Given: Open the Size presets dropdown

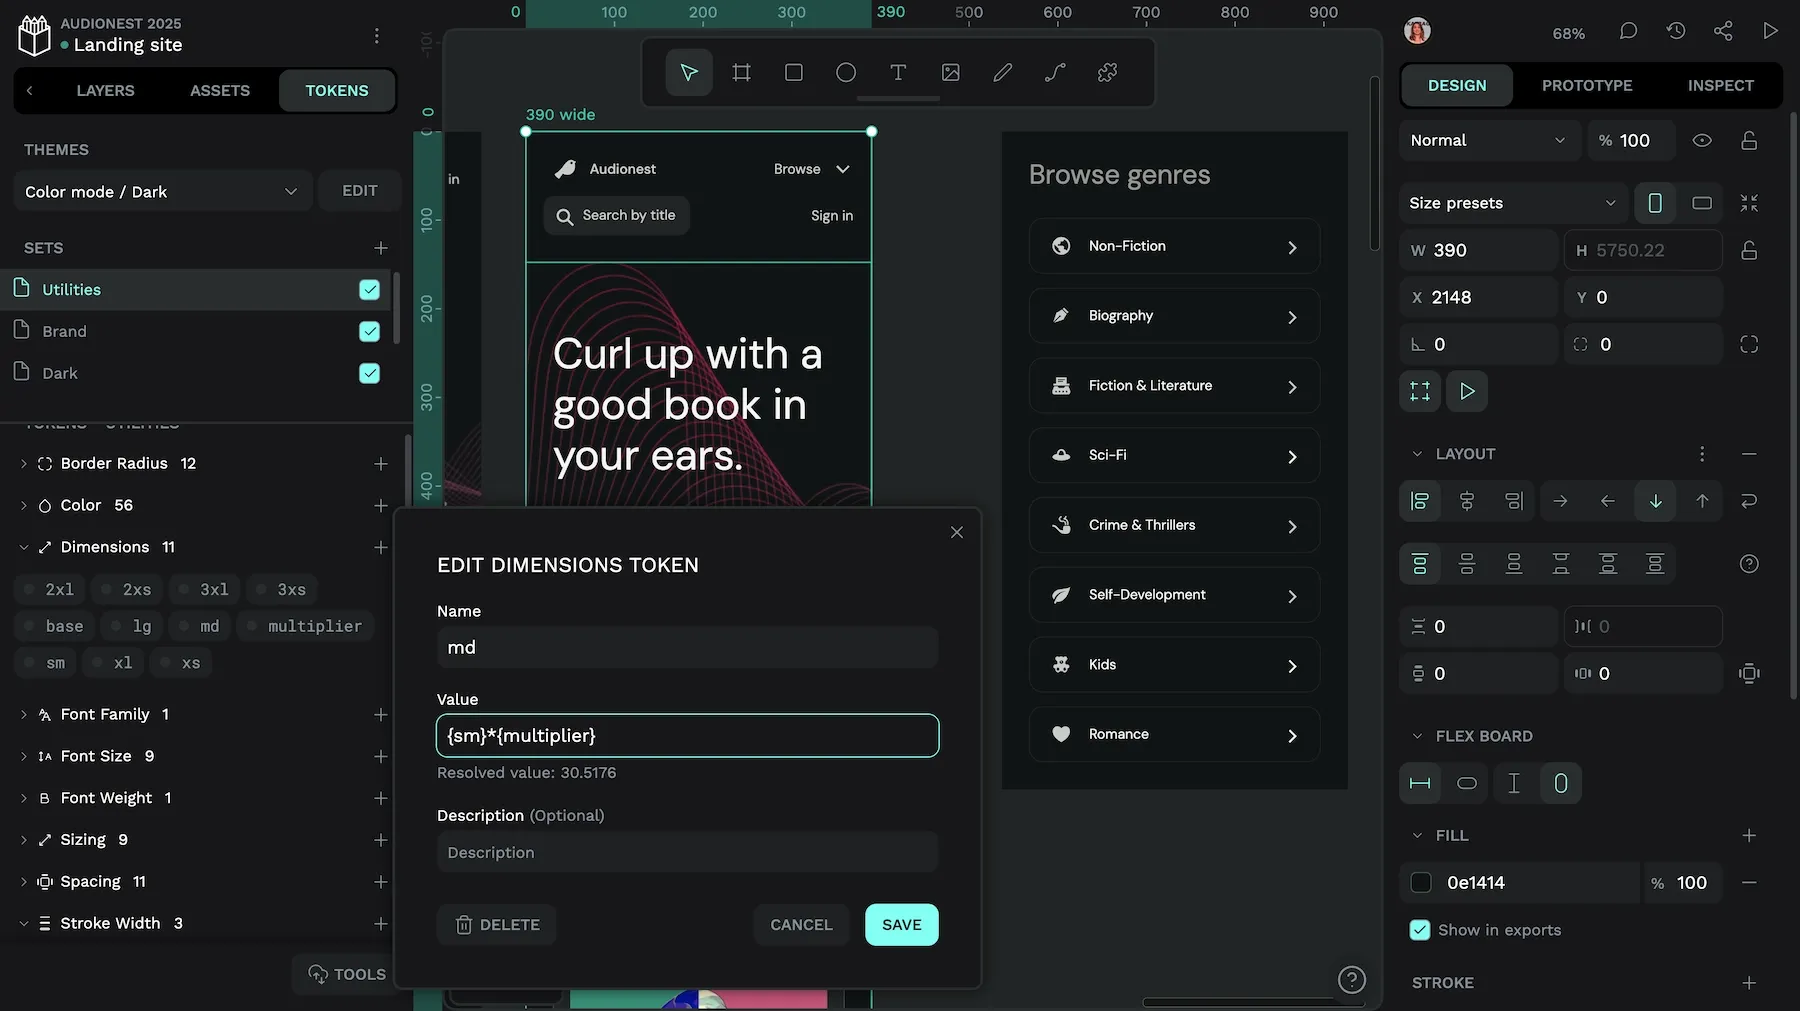Looking at the screenshot, I should pos(1512,203).
